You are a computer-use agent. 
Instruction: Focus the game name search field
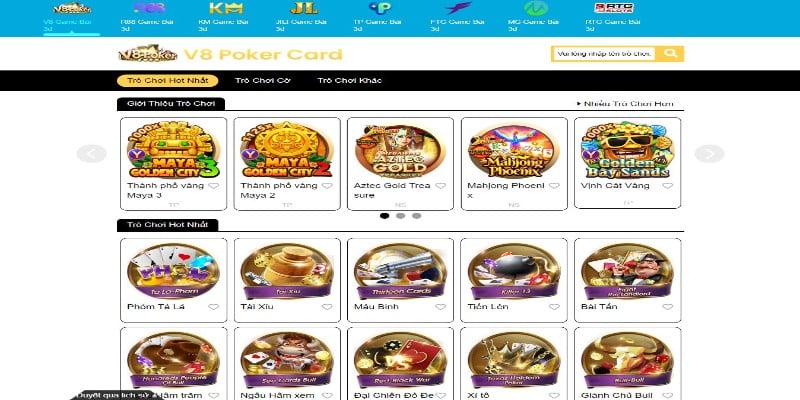[x=604, y=54]
